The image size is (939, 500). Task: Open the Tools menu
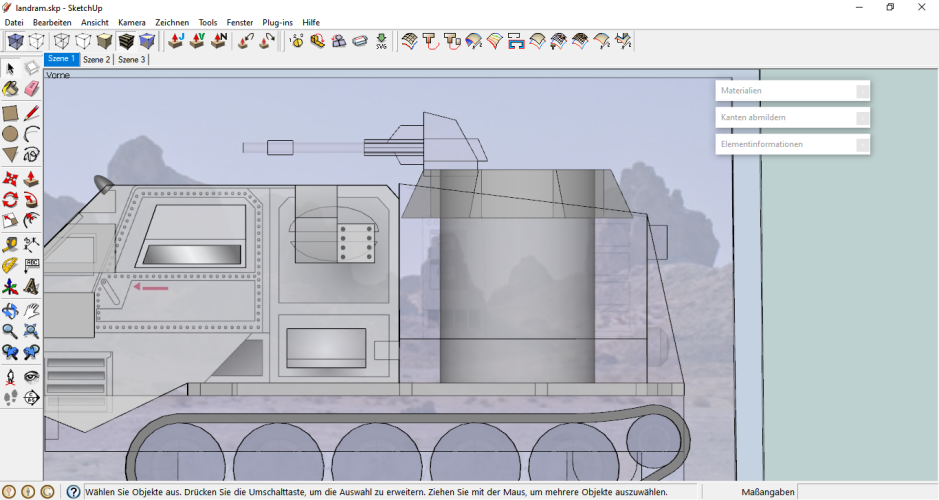pyautogui.click(x=208, y=22)
